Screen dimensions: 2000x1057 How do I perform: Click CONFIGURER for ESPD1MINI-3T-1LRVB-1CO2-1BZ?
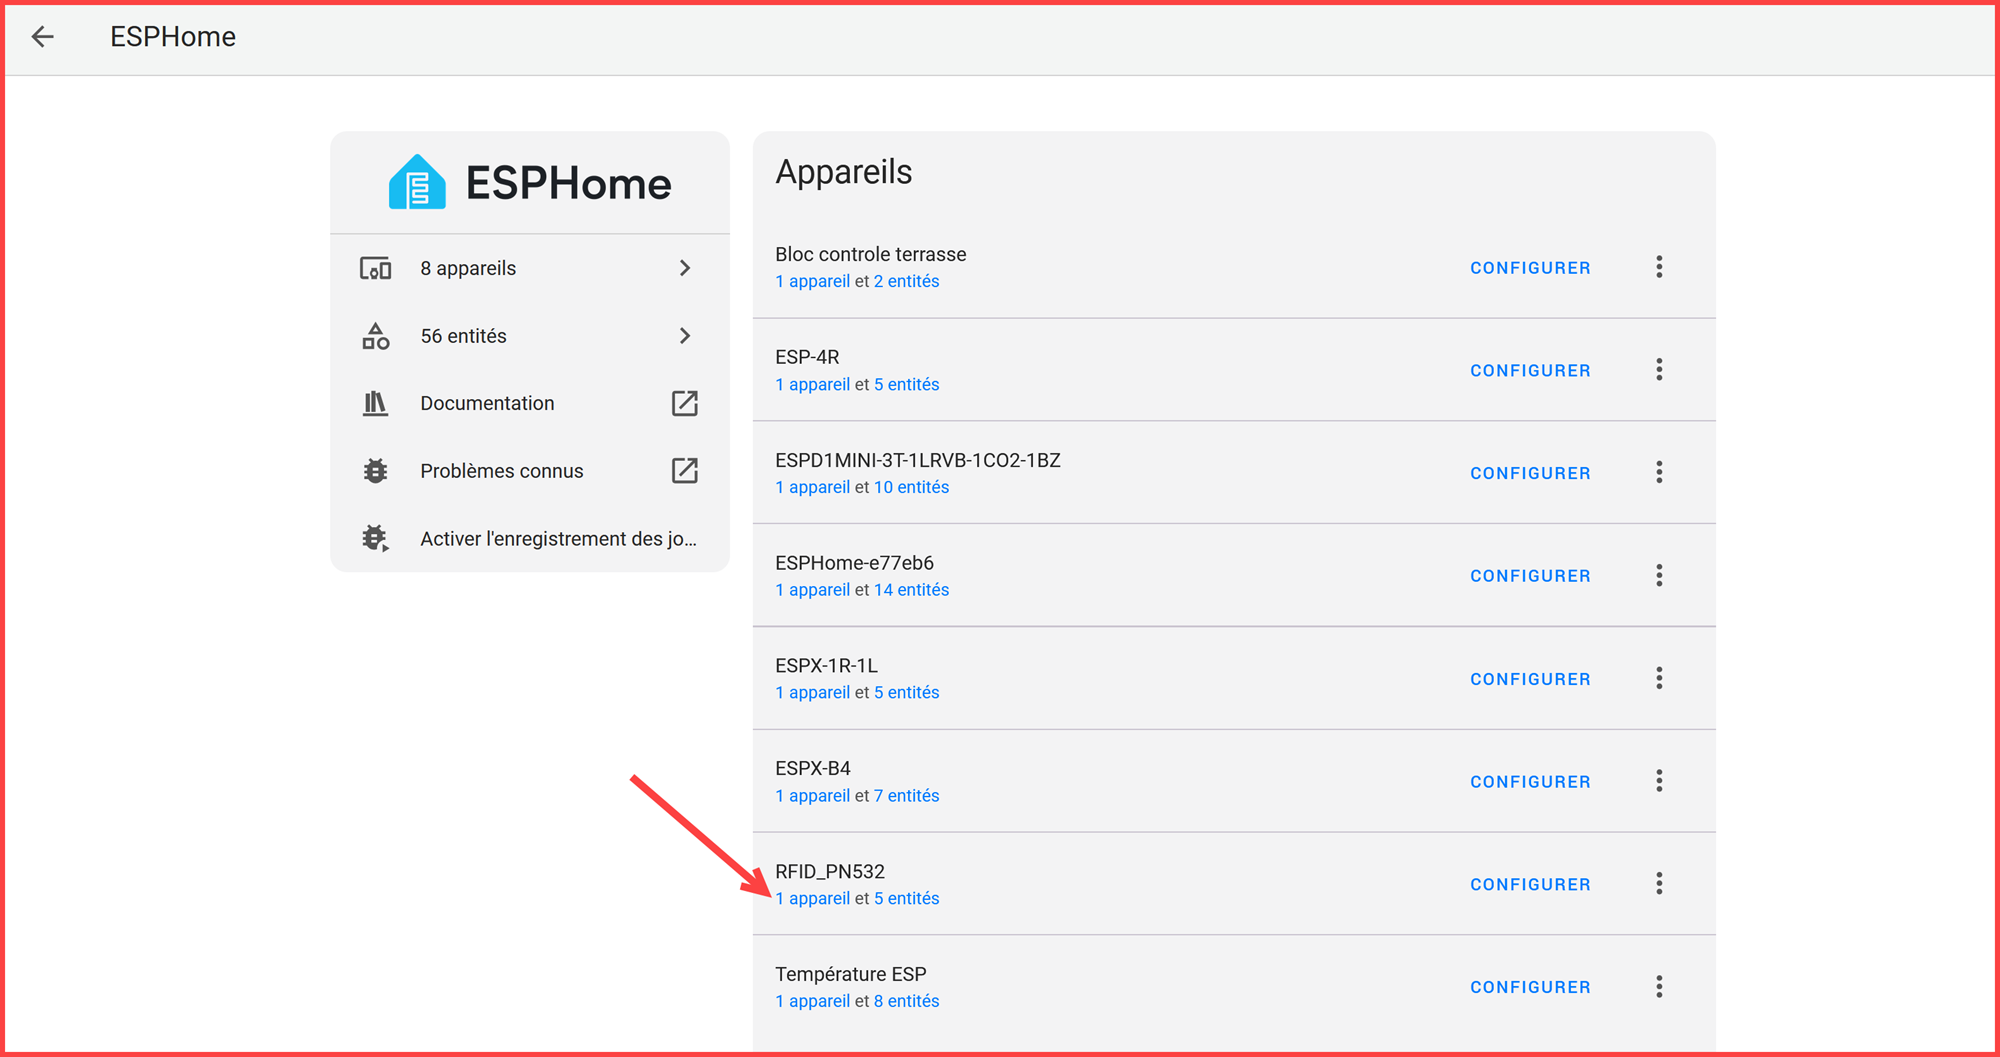(x=1530, y=473)
